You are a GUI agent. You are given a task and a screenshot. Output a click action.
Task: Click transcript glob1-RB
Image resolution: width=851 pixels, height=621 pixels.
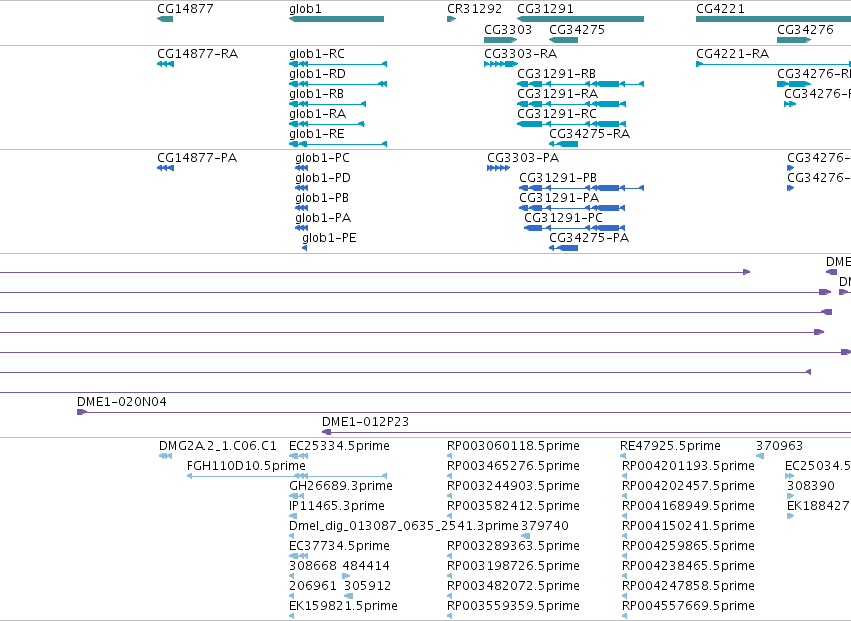click(316, 94)
